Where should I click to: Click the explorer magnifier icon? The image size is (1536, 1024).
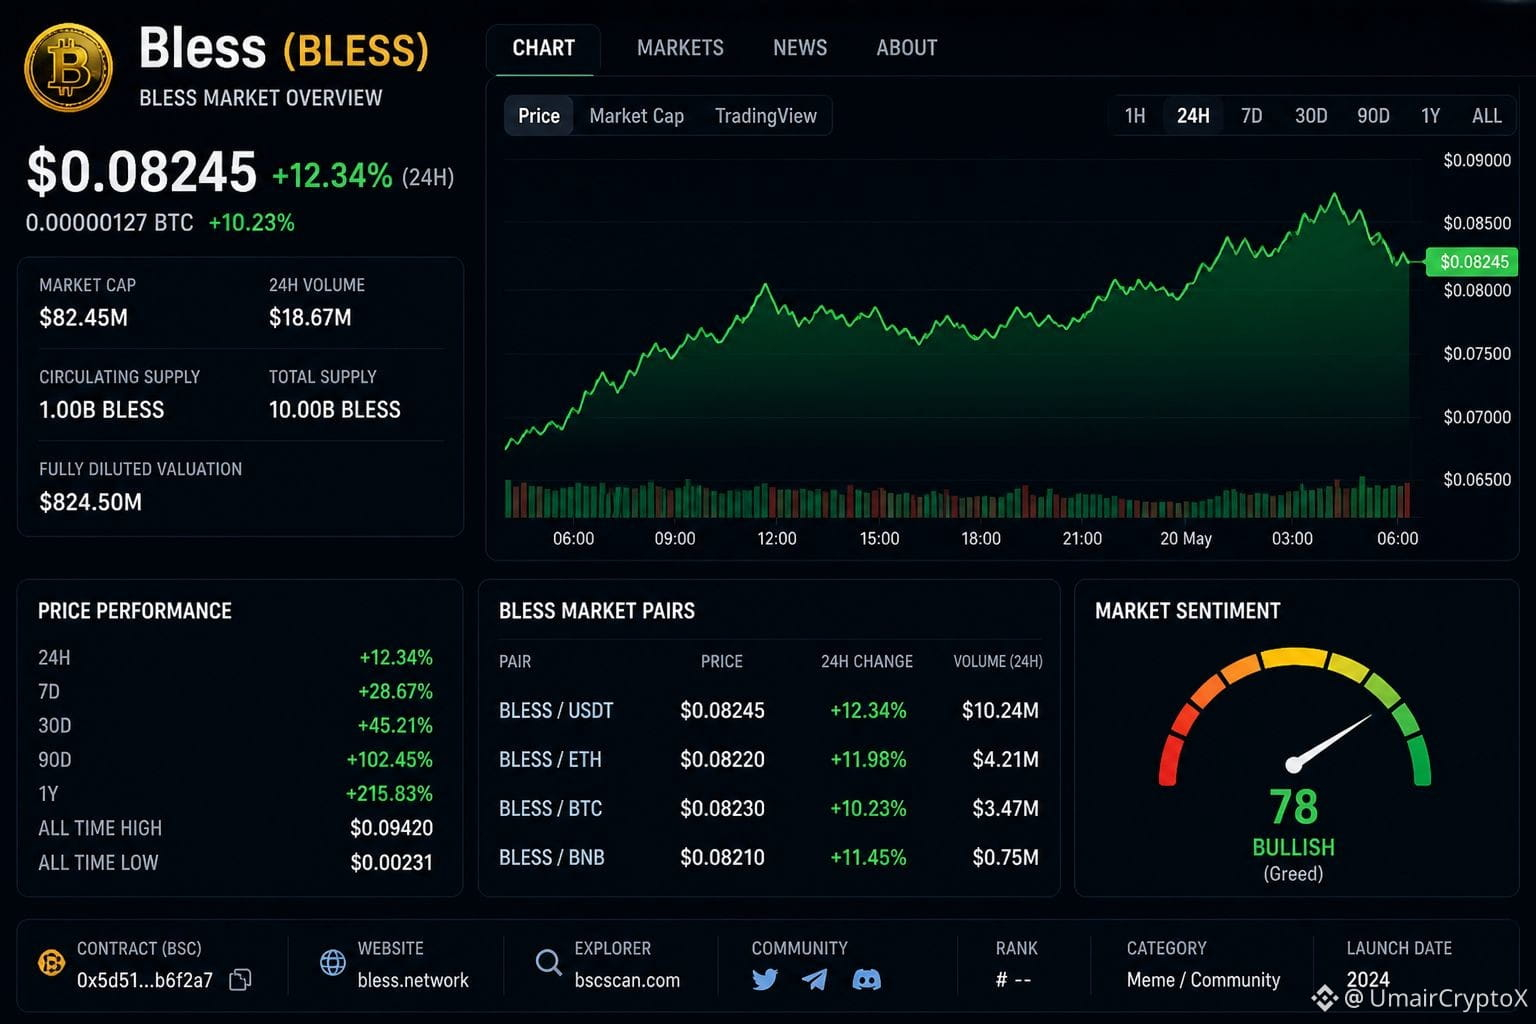(x=548, y=963)
